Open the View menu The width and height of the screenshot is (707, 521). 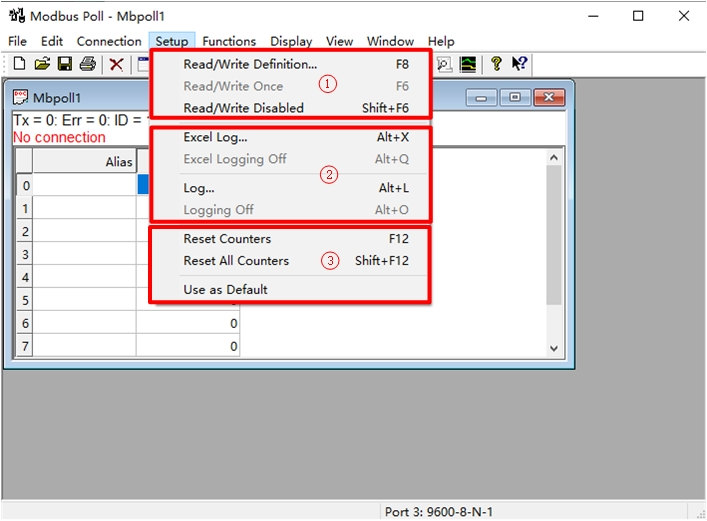340,41
